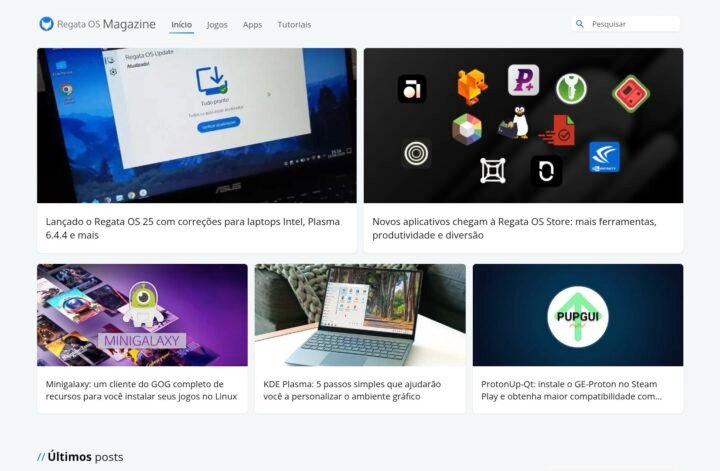Click the Tux penguin app icon
Image resolution: width=720 pixels, height=471 pixels.
click(x=517, y=124)
